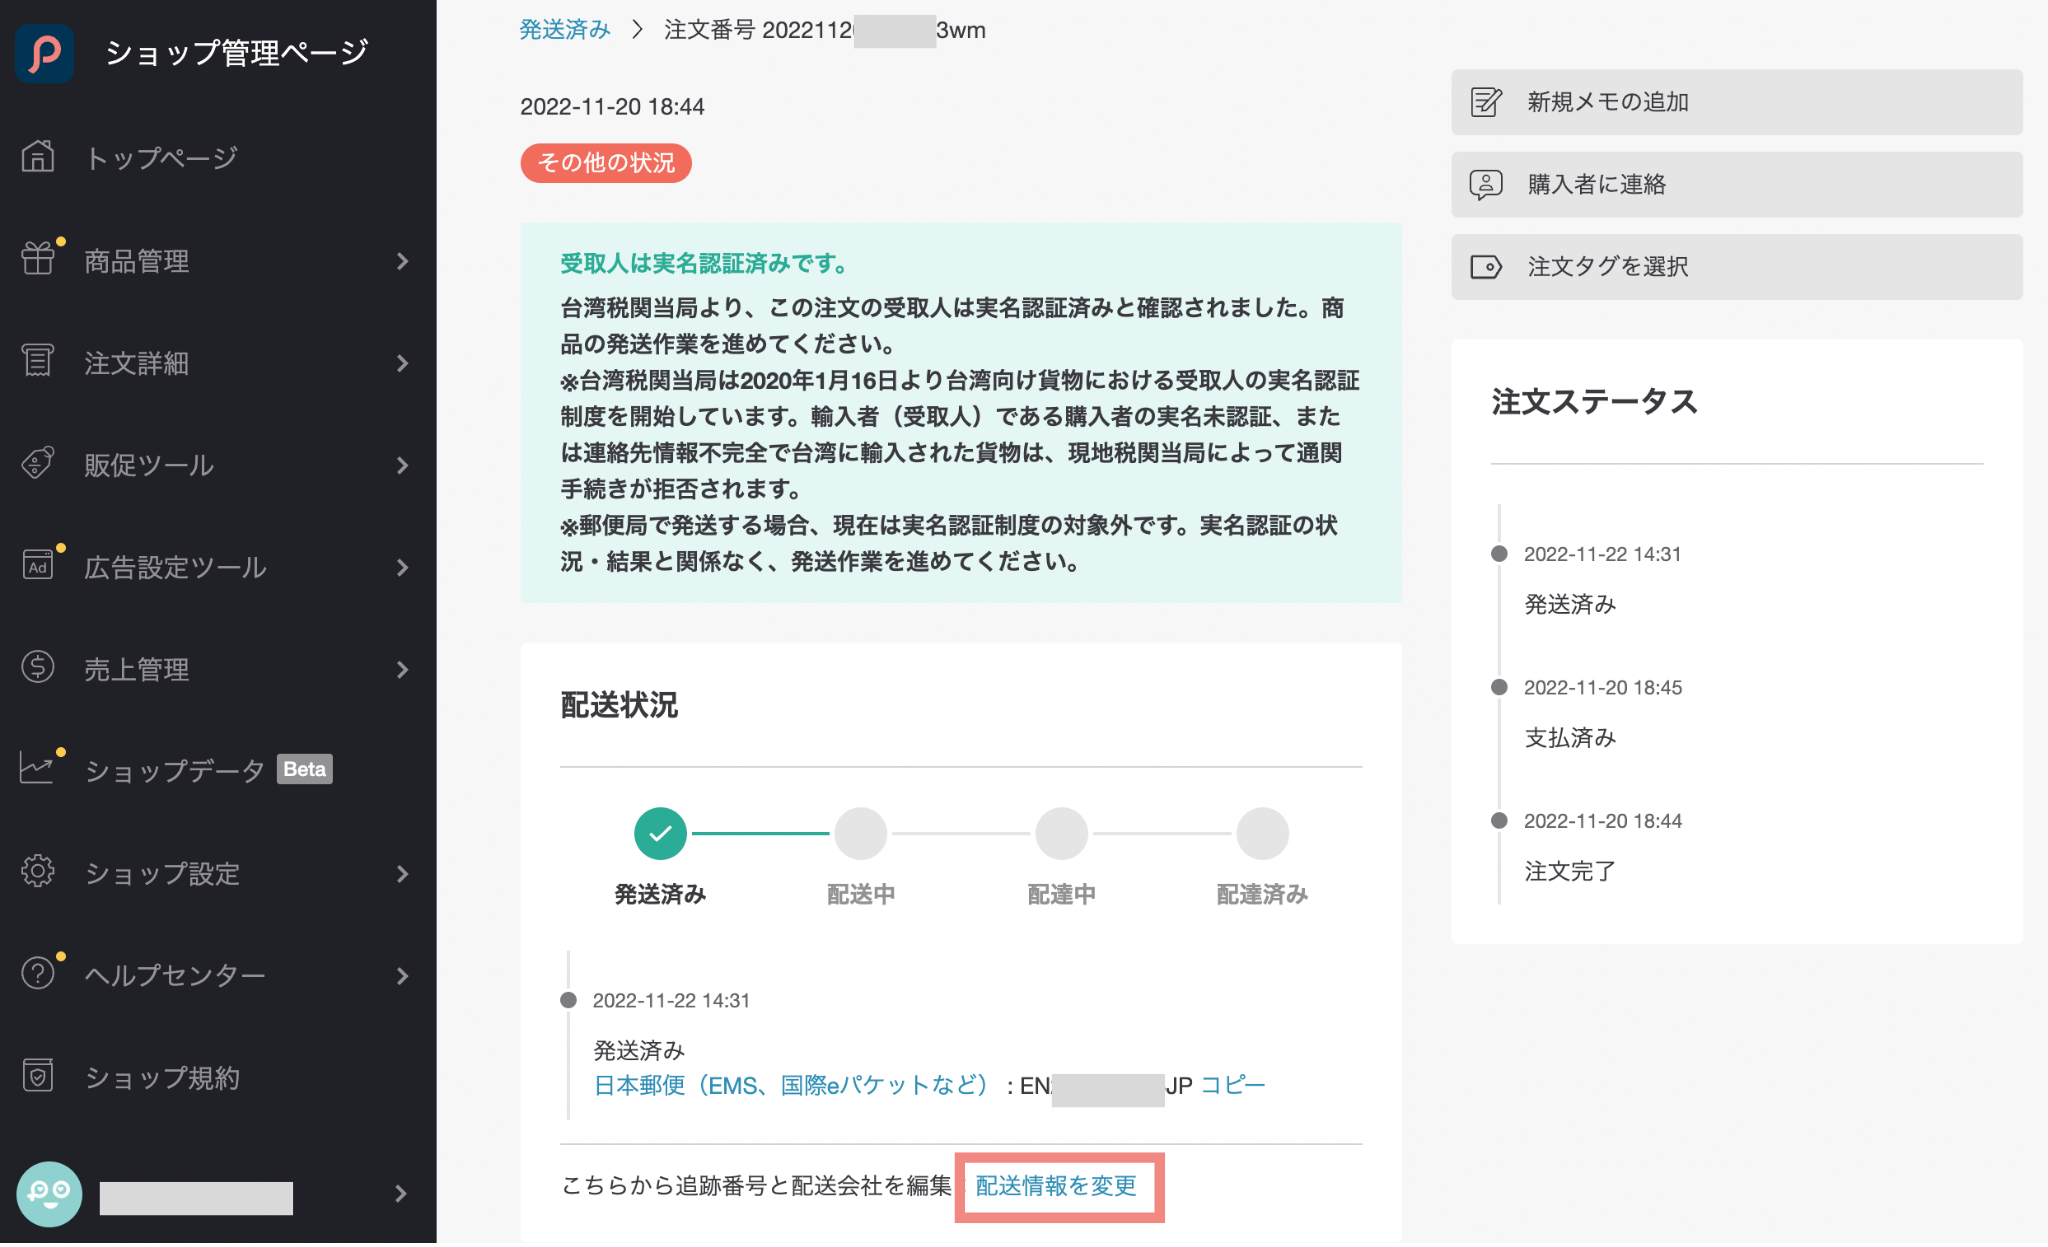Click the price tag icon for 販促ツール

tap(38, 464)
